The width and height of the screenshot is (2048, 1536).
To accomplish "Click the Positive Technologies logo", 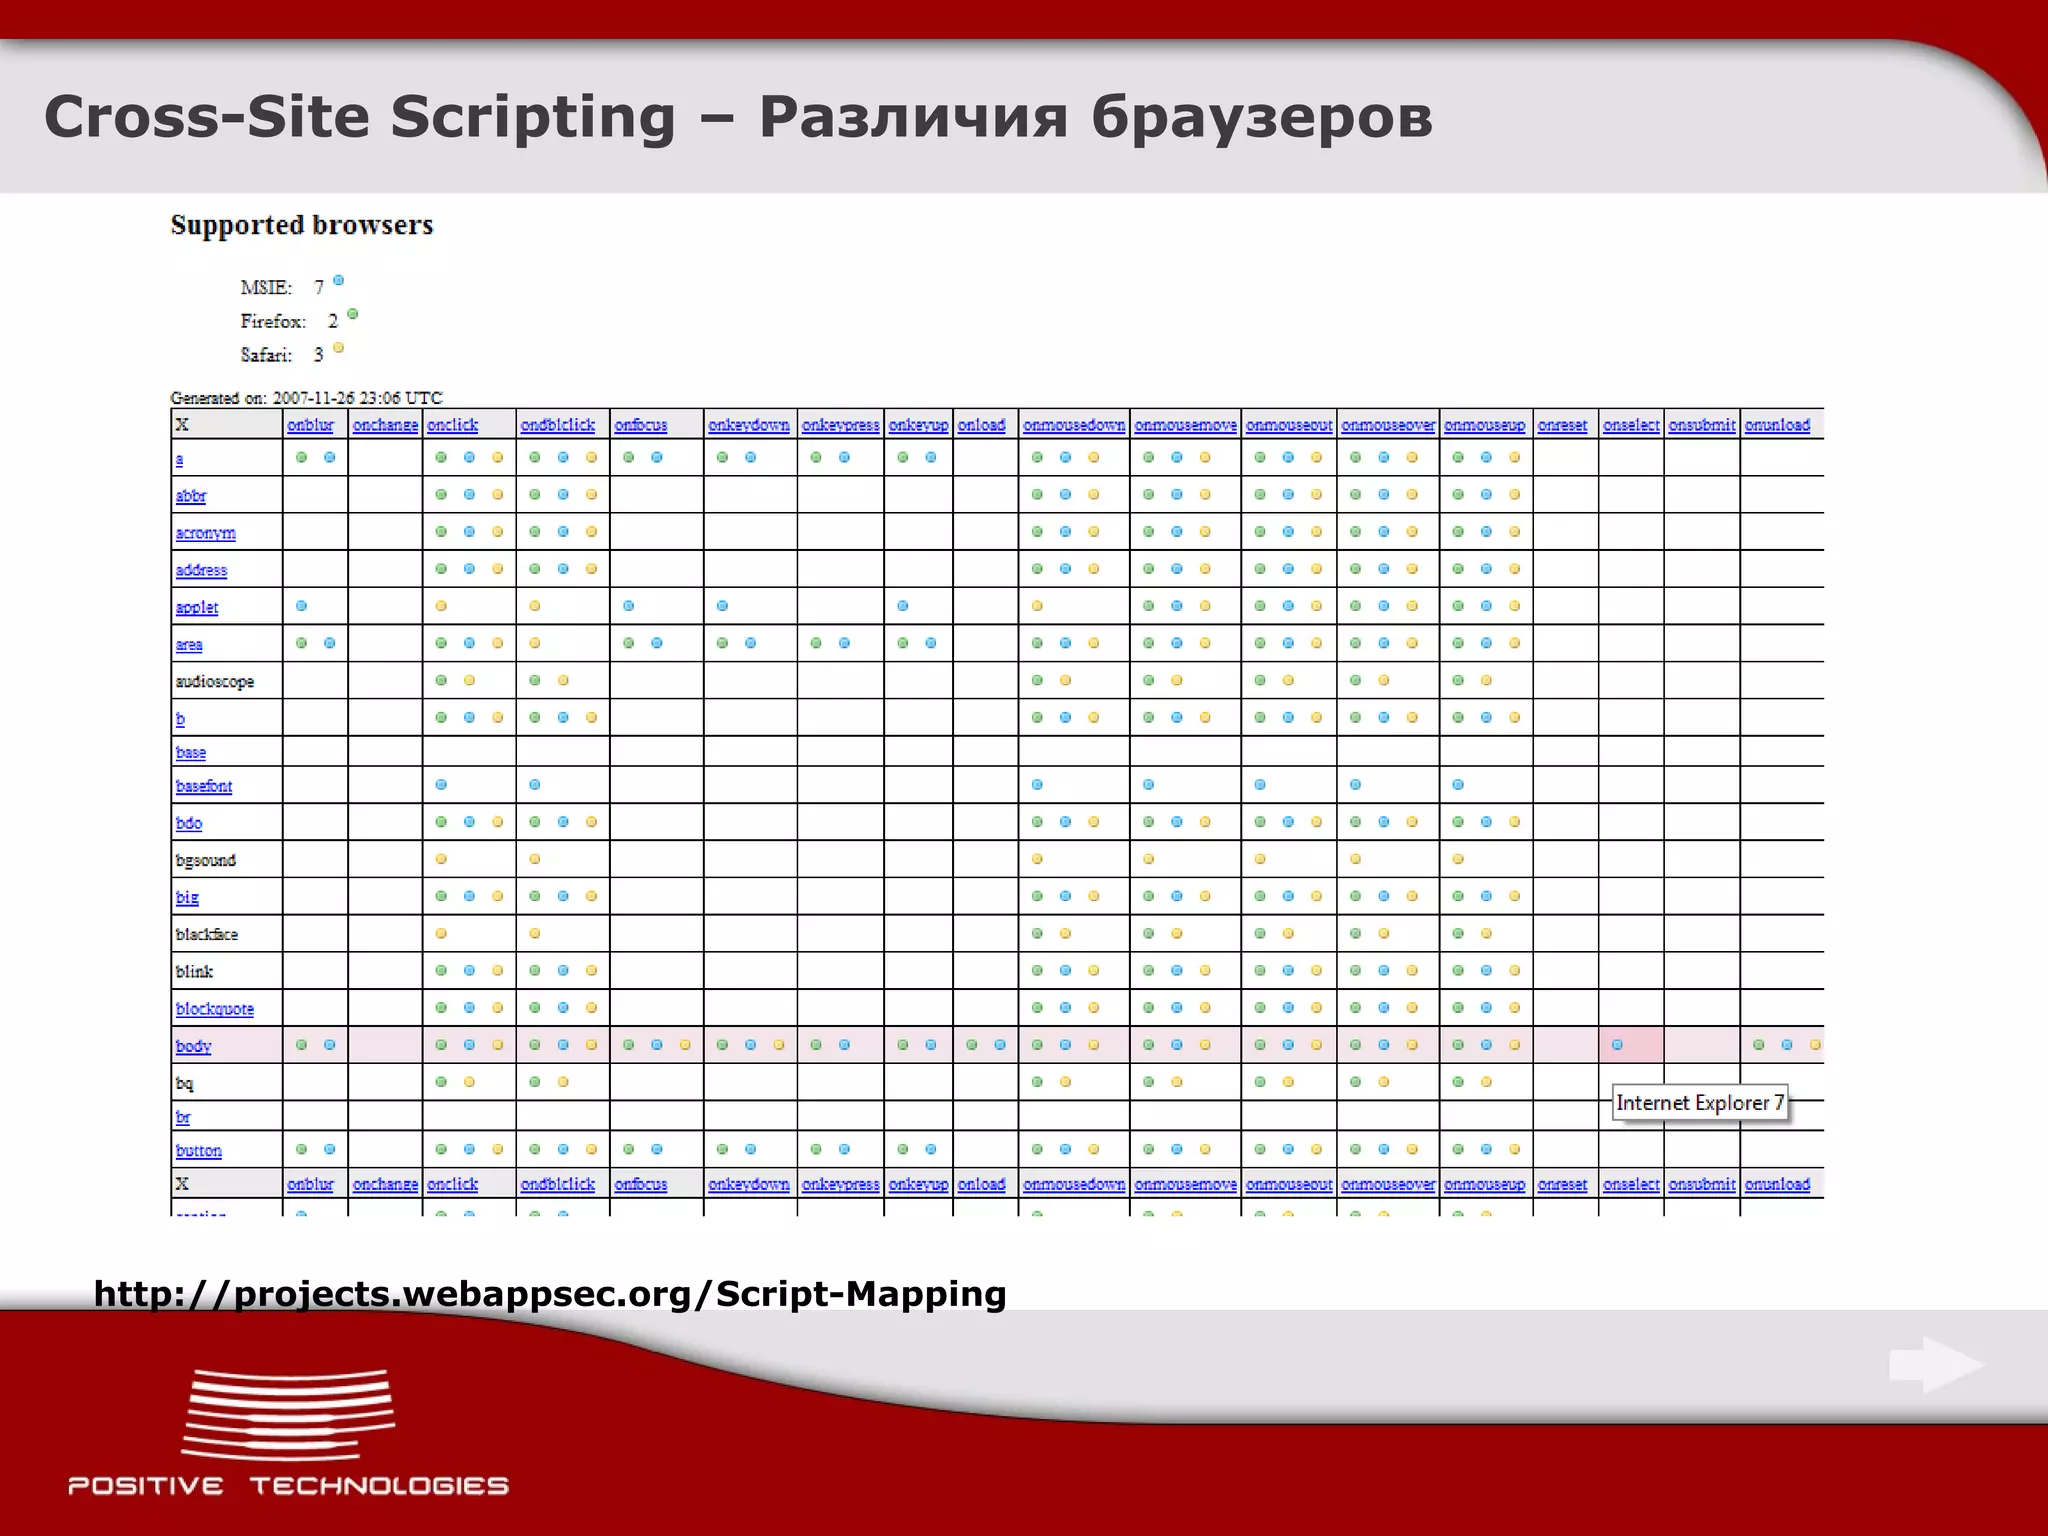I will click(288, 1432).
